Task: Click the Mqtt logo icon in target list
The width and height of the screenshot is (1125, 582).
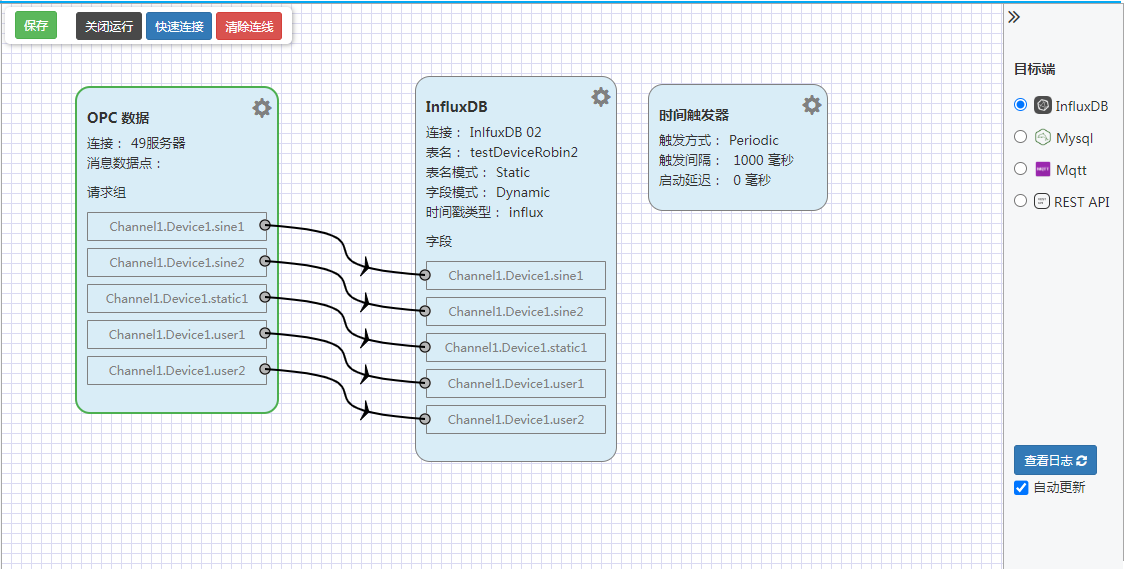Action: [1043, 170]
